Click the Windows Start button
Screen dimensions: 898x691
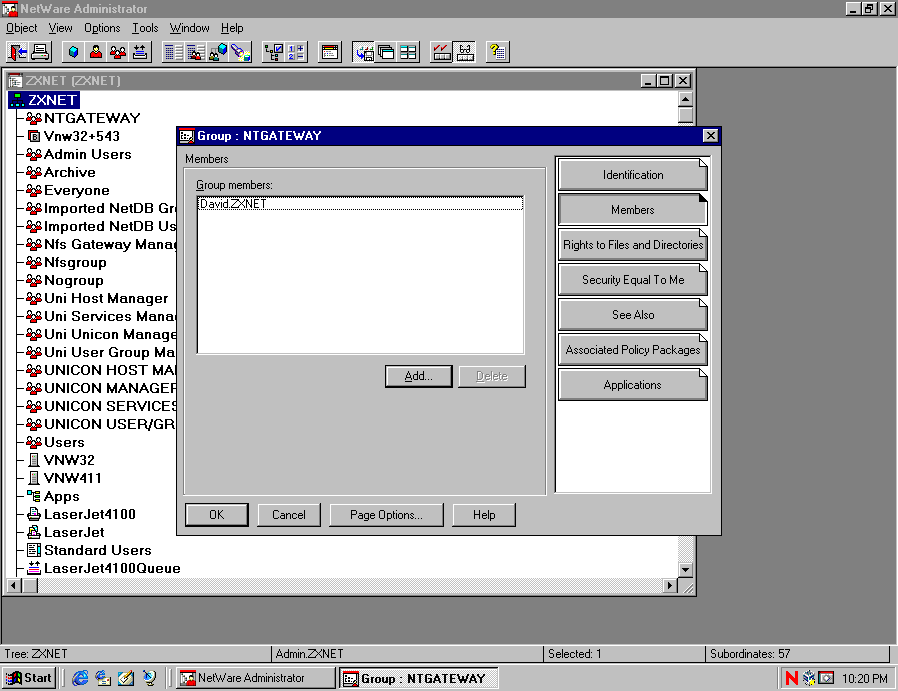(29, 678)
